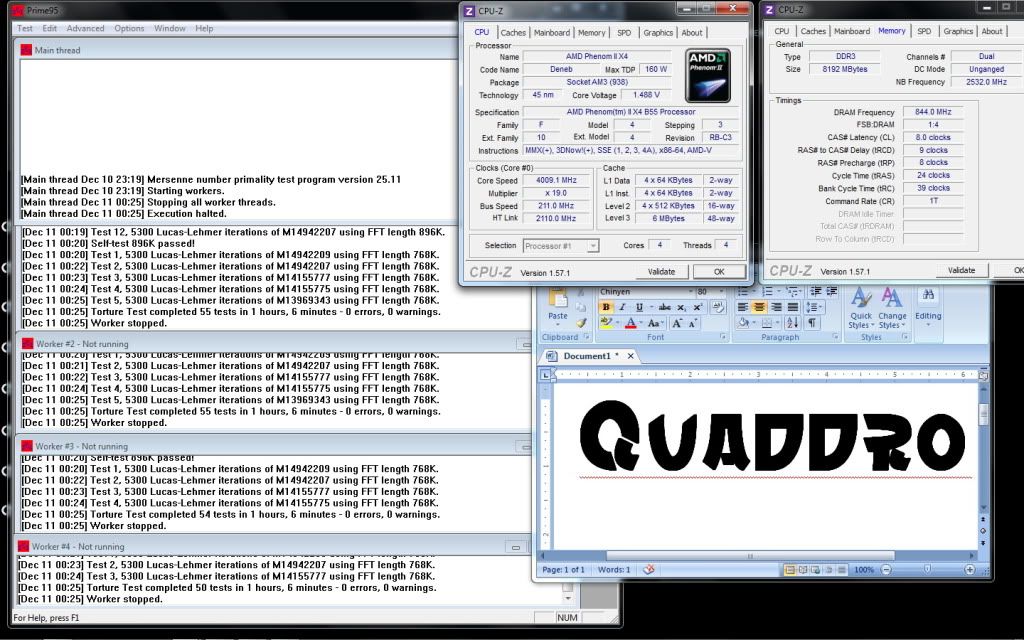
Task: Select the Format Painter brush icon
Action: coord(583,323)
